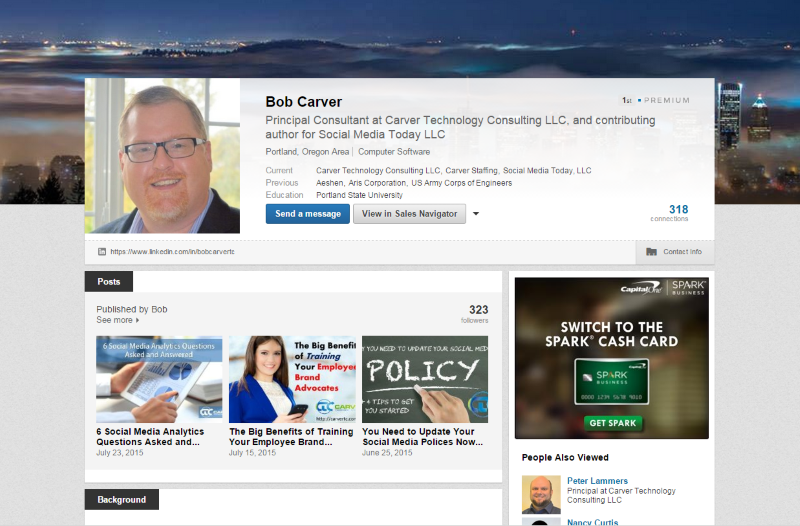Click the linkedin.com/in/bobcarver profile URL
The height and width of the screenshot is (526, 800).
pos(172,252)
